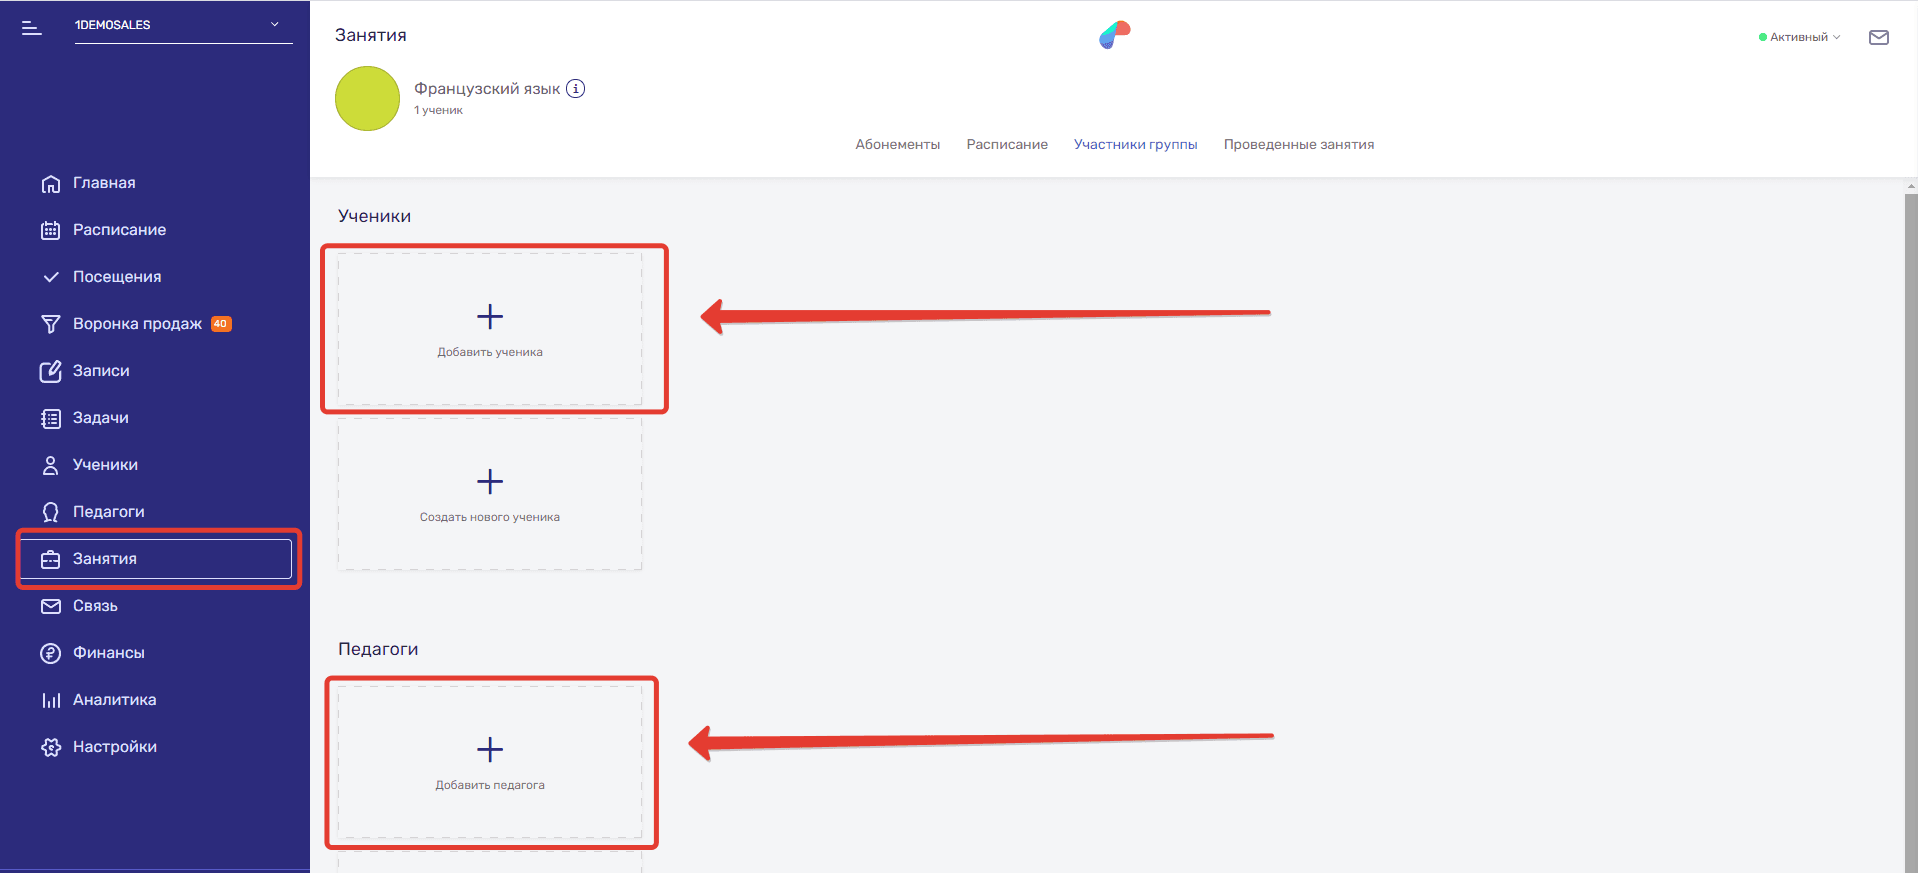Image resolution: width=1918 pixels, height=873 pixels.
Task: Open Настройки gear icon
Action: click(51, 747)
